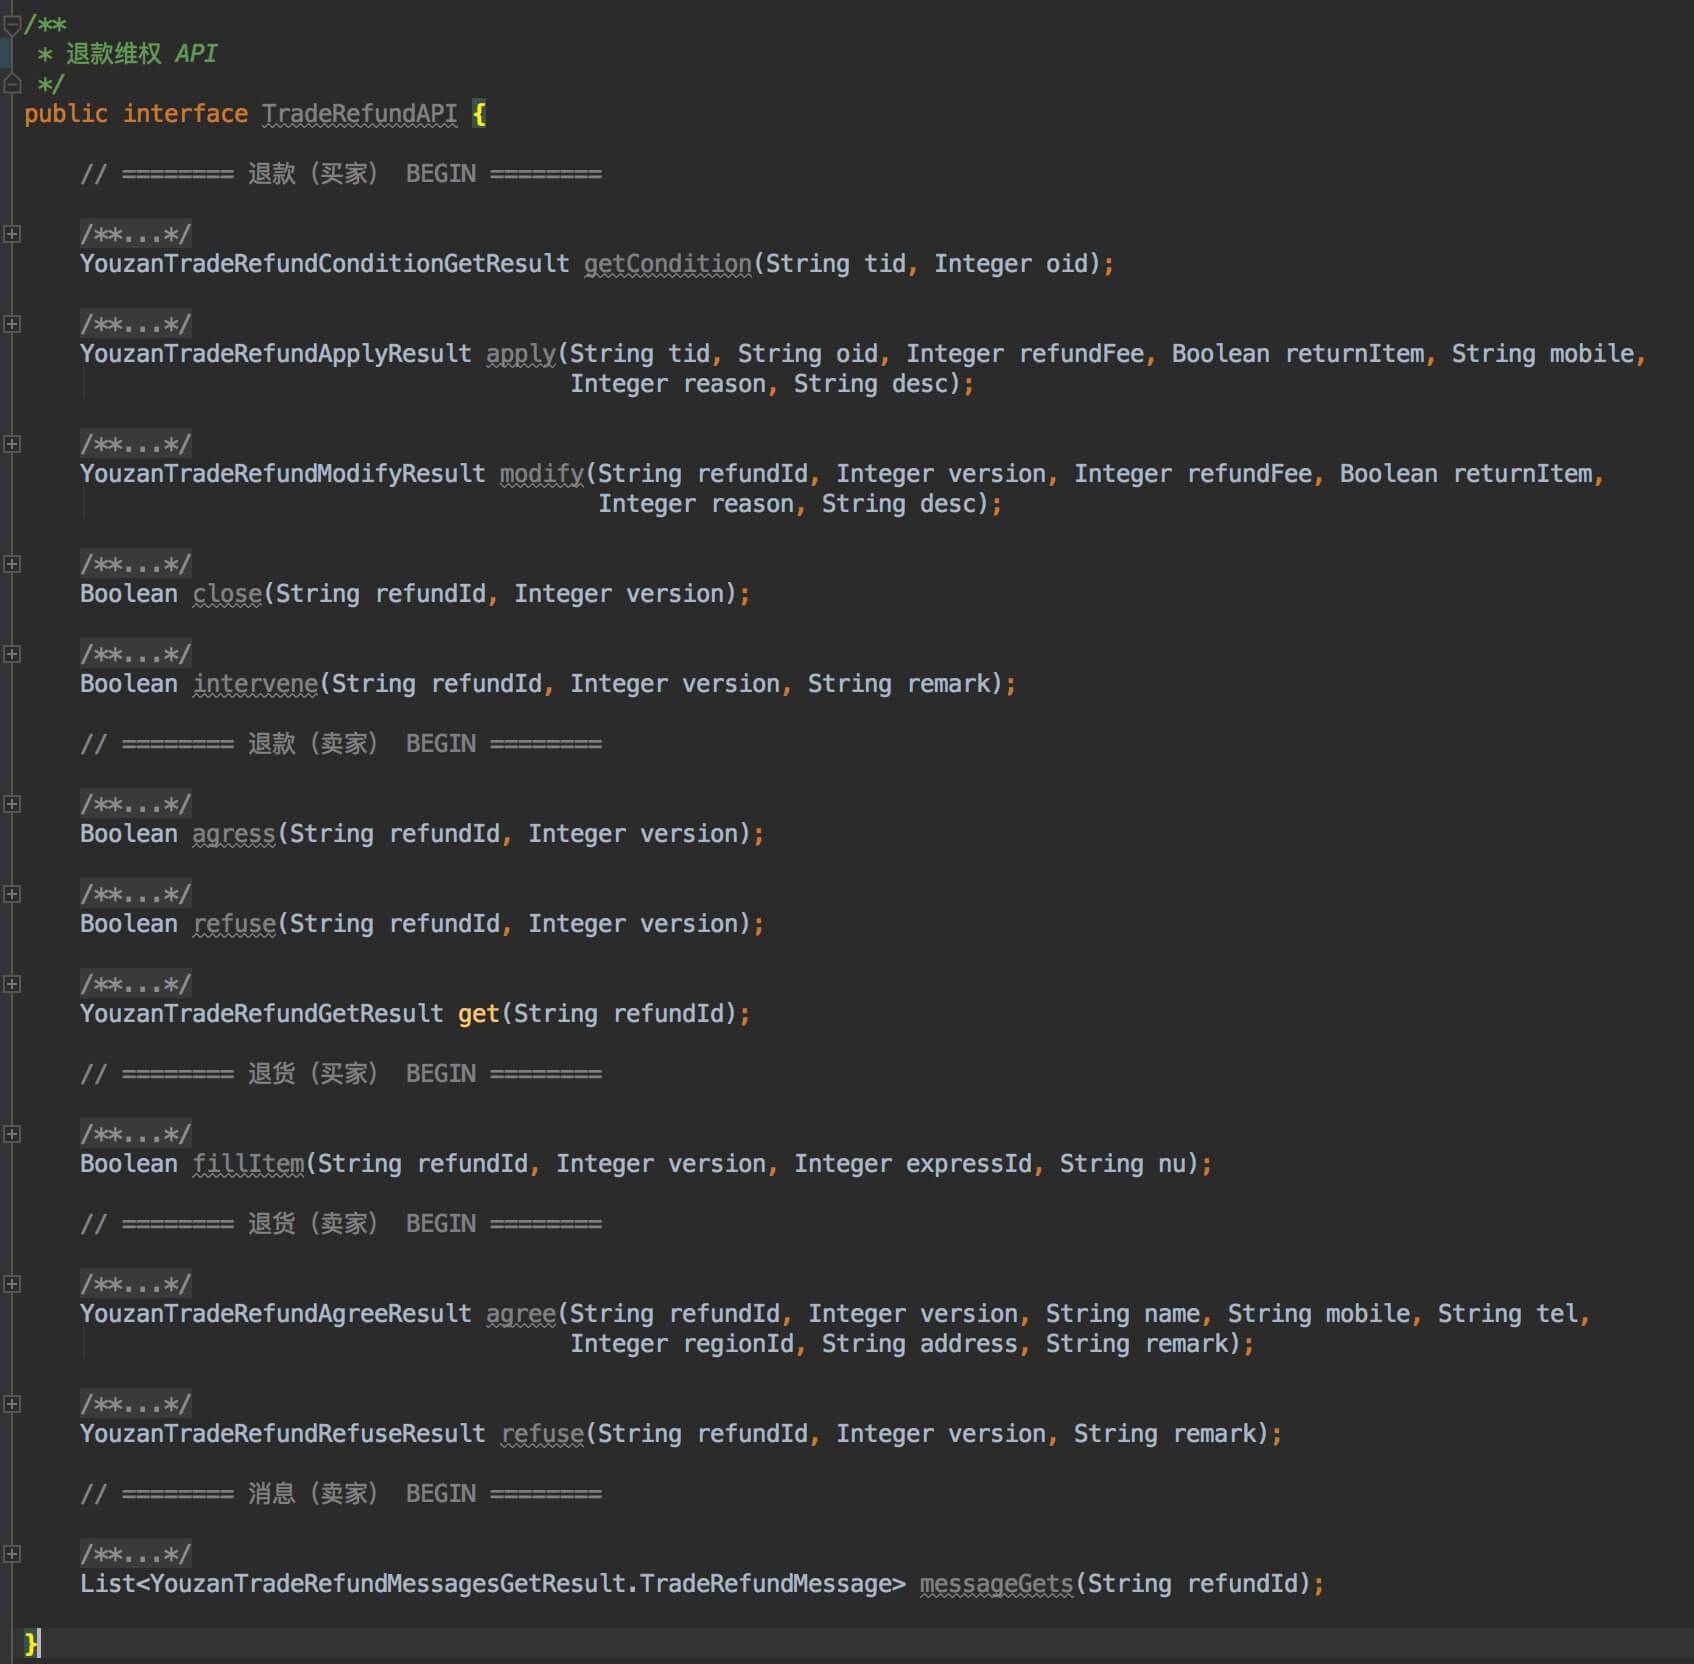
Task: Click the 'interface' keyword
Action: pos(185,114)
